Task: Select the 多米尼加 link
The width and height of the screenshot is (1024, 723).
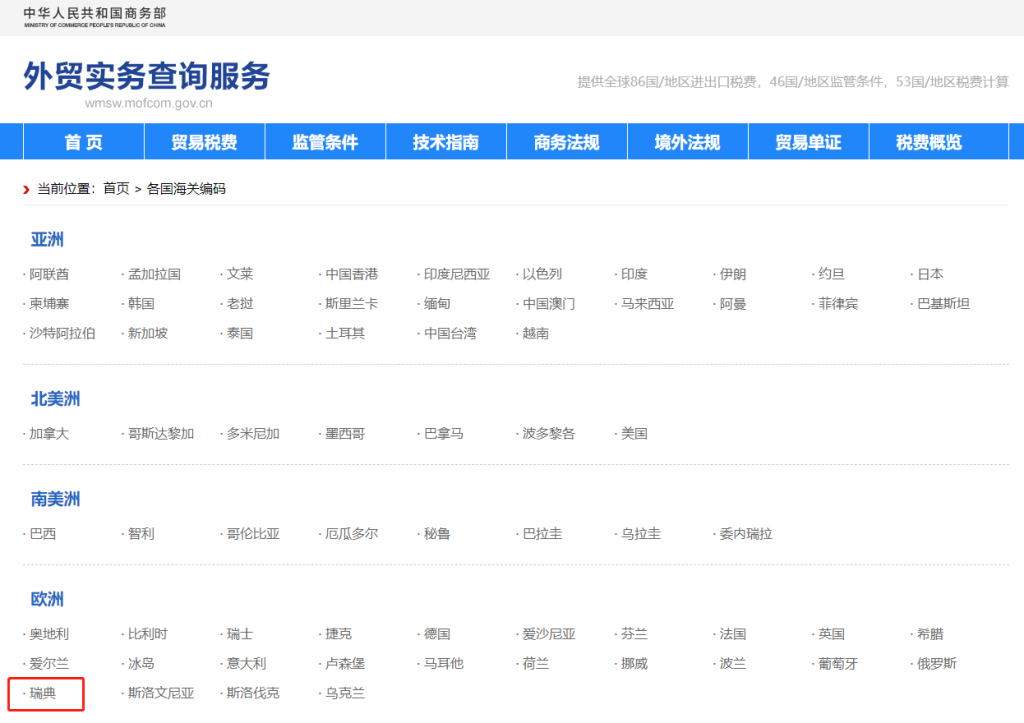Action: tap(253, 434)
